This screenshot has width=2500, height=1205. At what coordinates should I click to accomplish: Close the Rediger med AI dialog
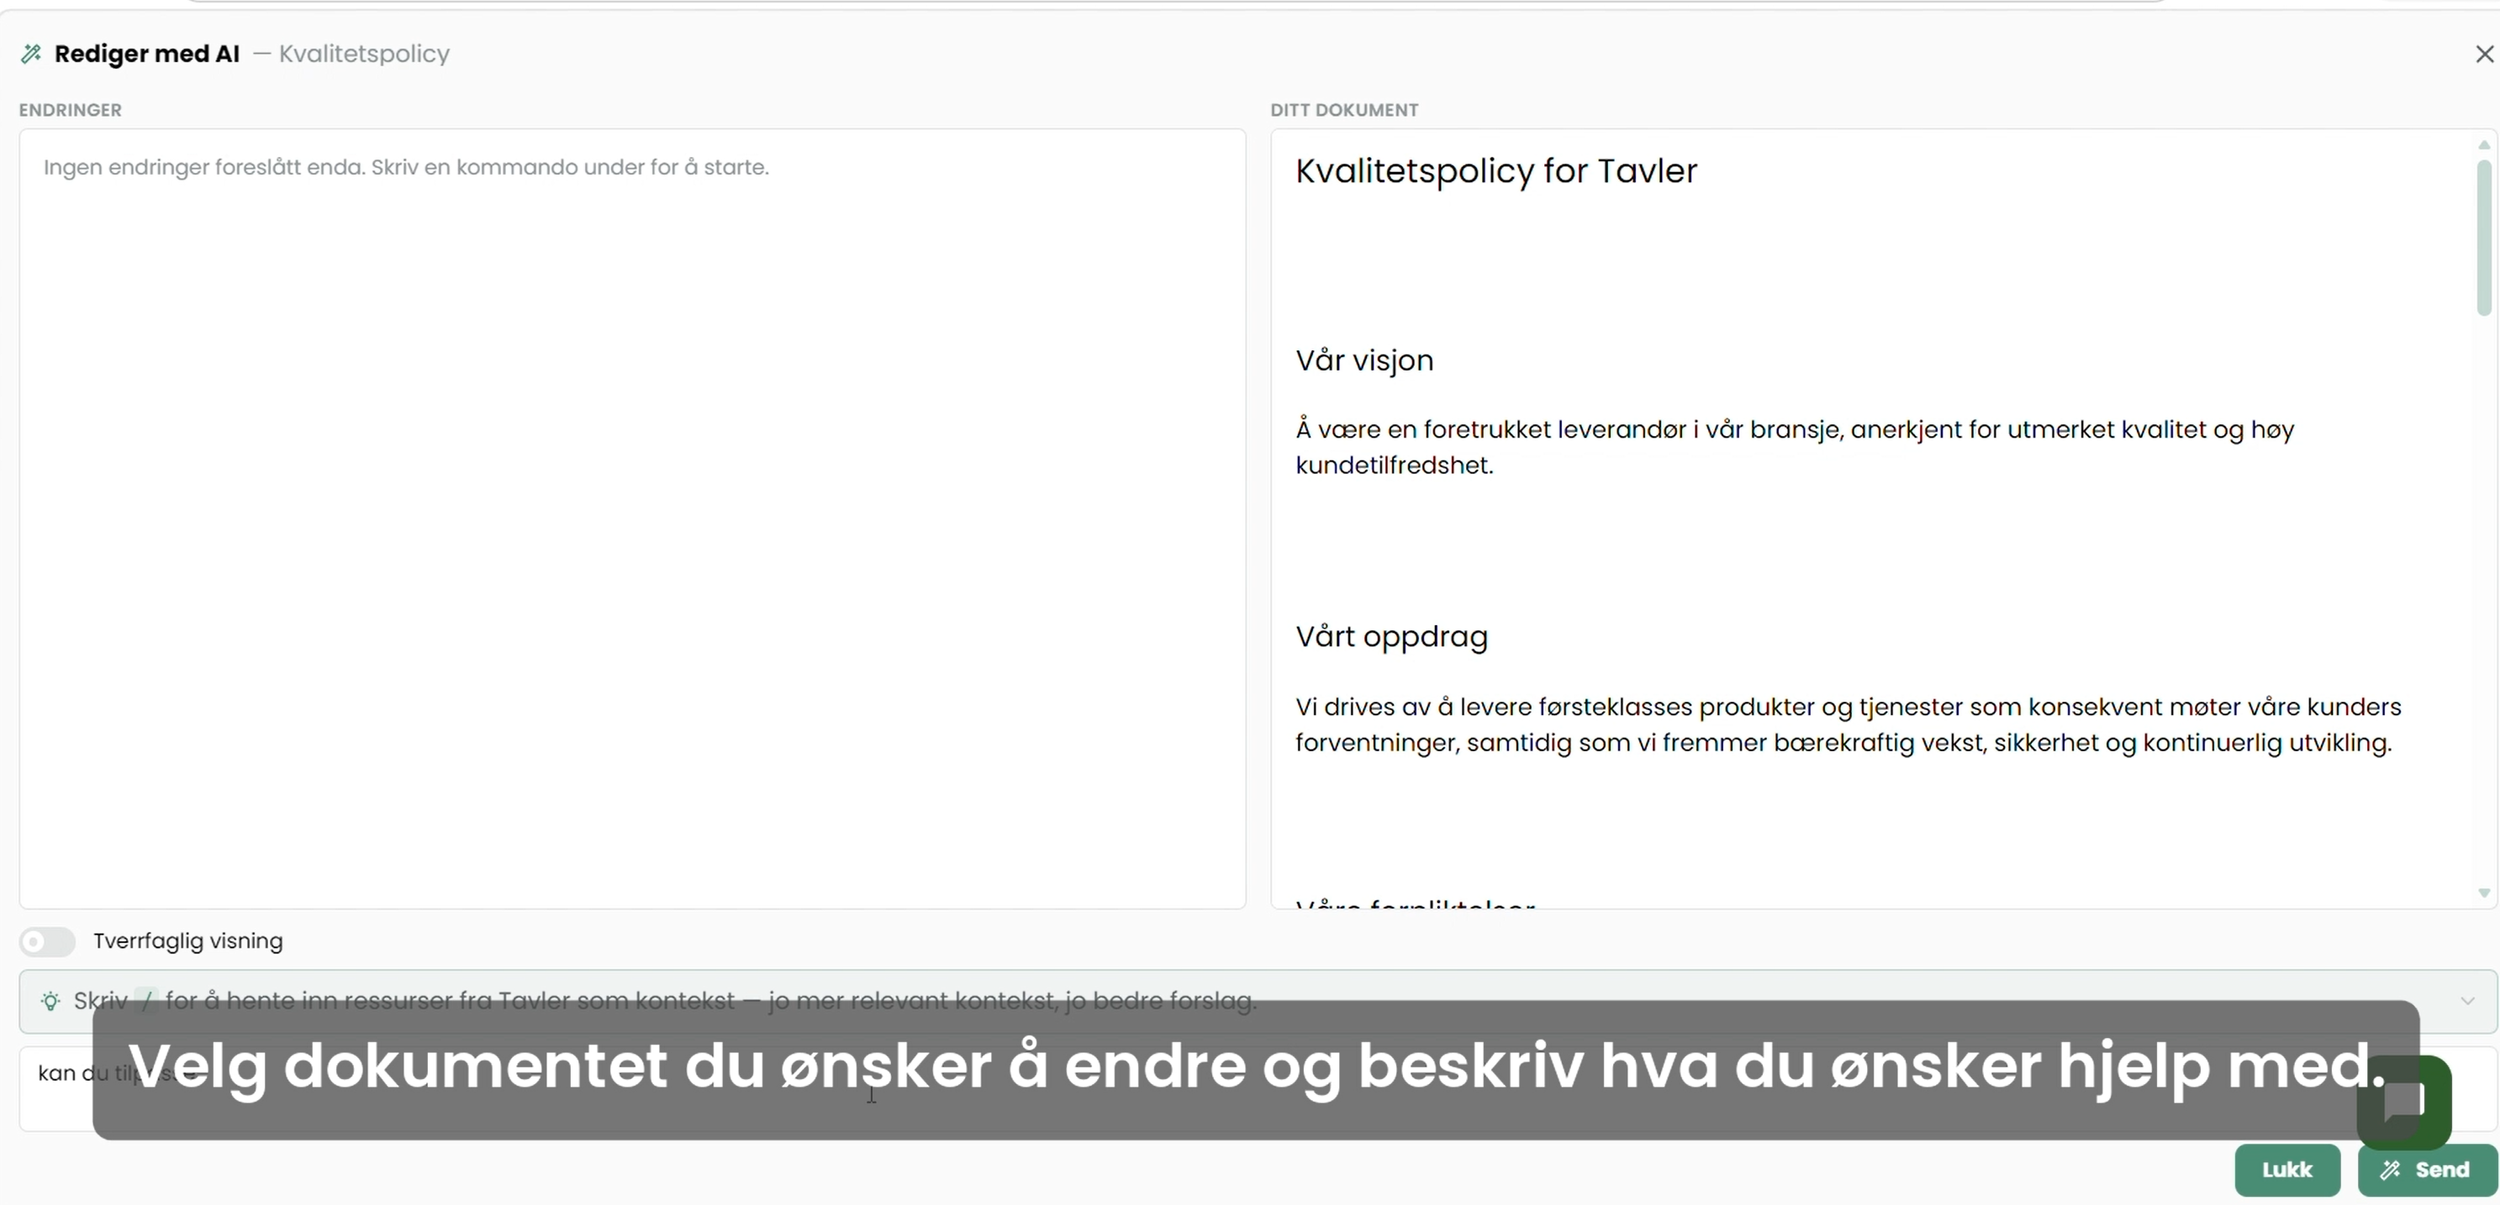[2484, 54]
